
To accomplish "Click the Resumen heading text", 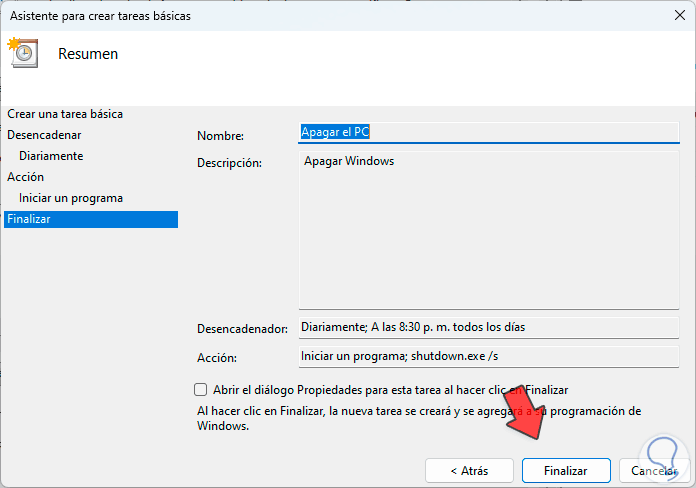I will [x=88, y=54].
